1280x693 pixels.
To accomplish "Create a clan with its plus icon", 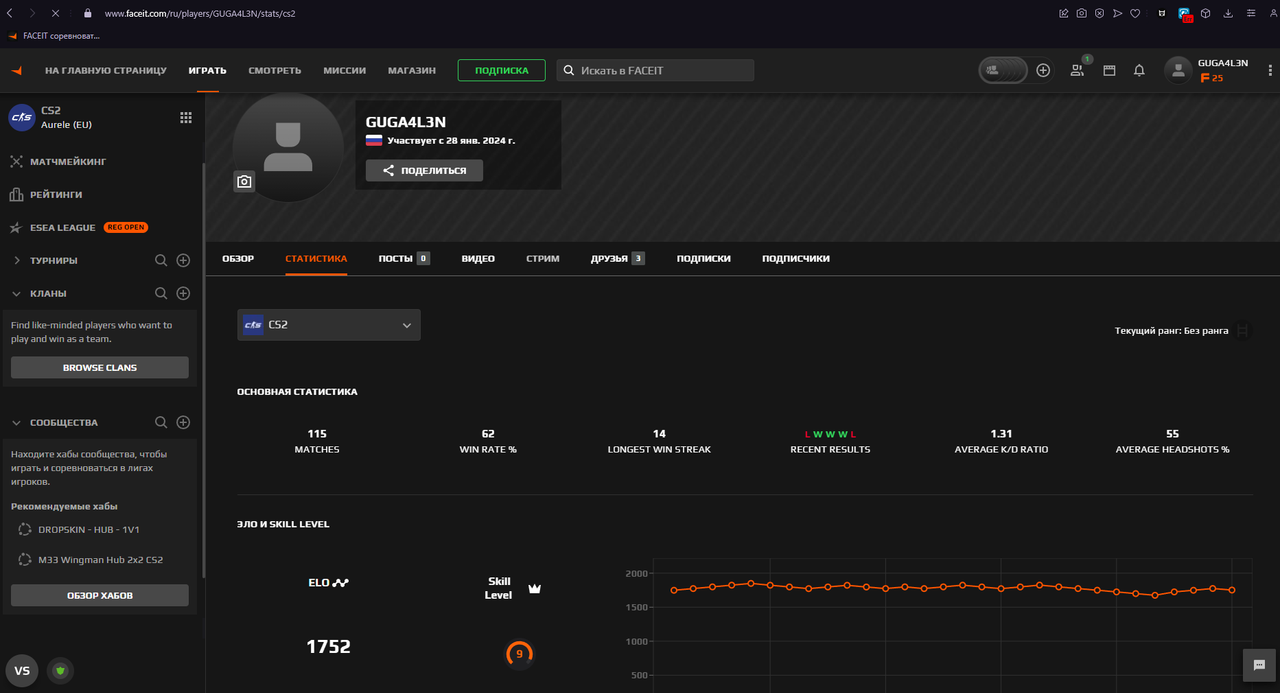I will pos(183,293).
